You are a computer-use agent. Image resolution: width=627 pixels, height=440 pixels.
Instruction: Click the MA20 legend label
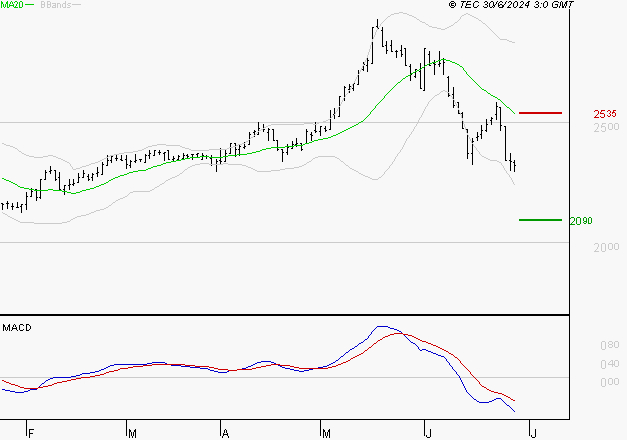coord(12,5)
